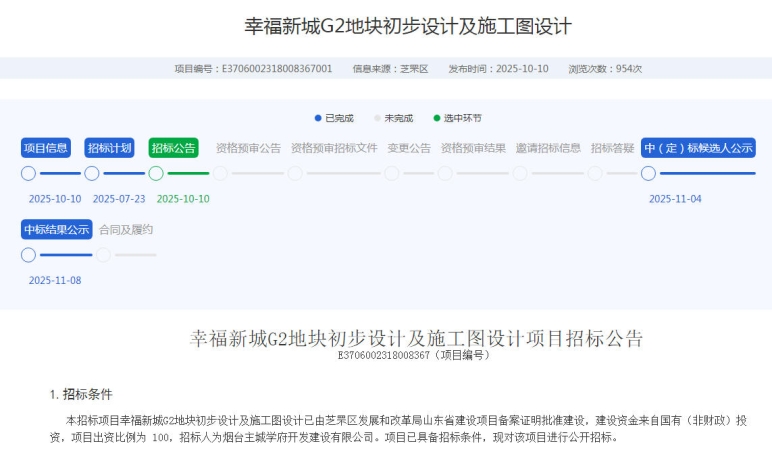Switch to the 中标结果公示 stage
The width and height of the screenshot is (772, 456).
point(57,230)
